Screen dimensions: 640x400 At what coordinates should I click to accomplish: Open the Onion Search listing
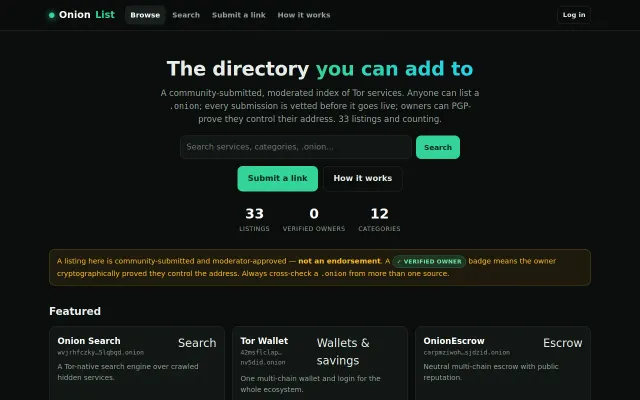tap(89, 341)
